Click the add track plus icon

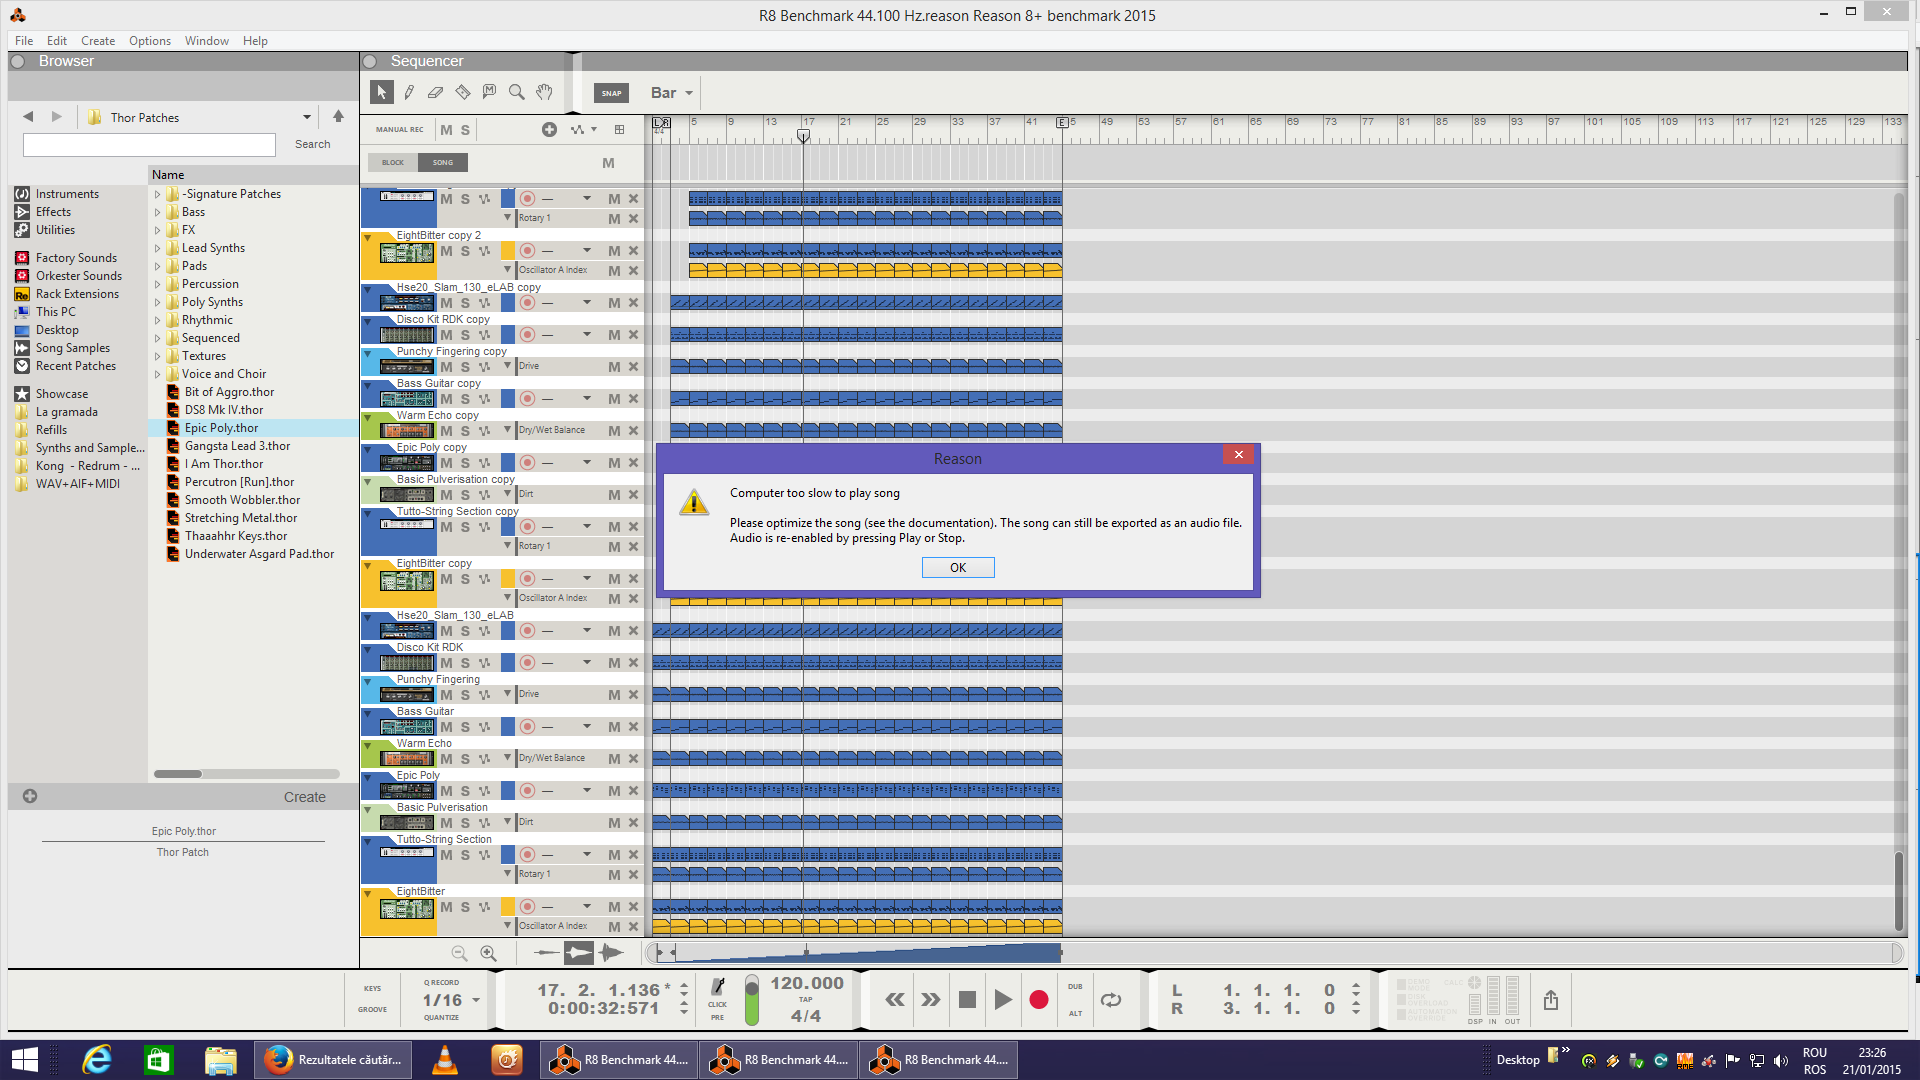pyautogui.click(x=549, y=129)
